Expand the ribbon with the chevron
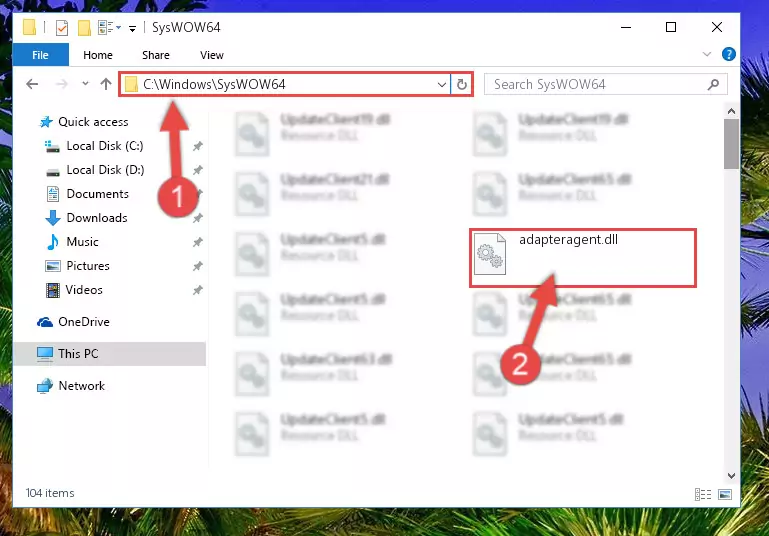This screenshot has height=536, width=769. (707, 54)
